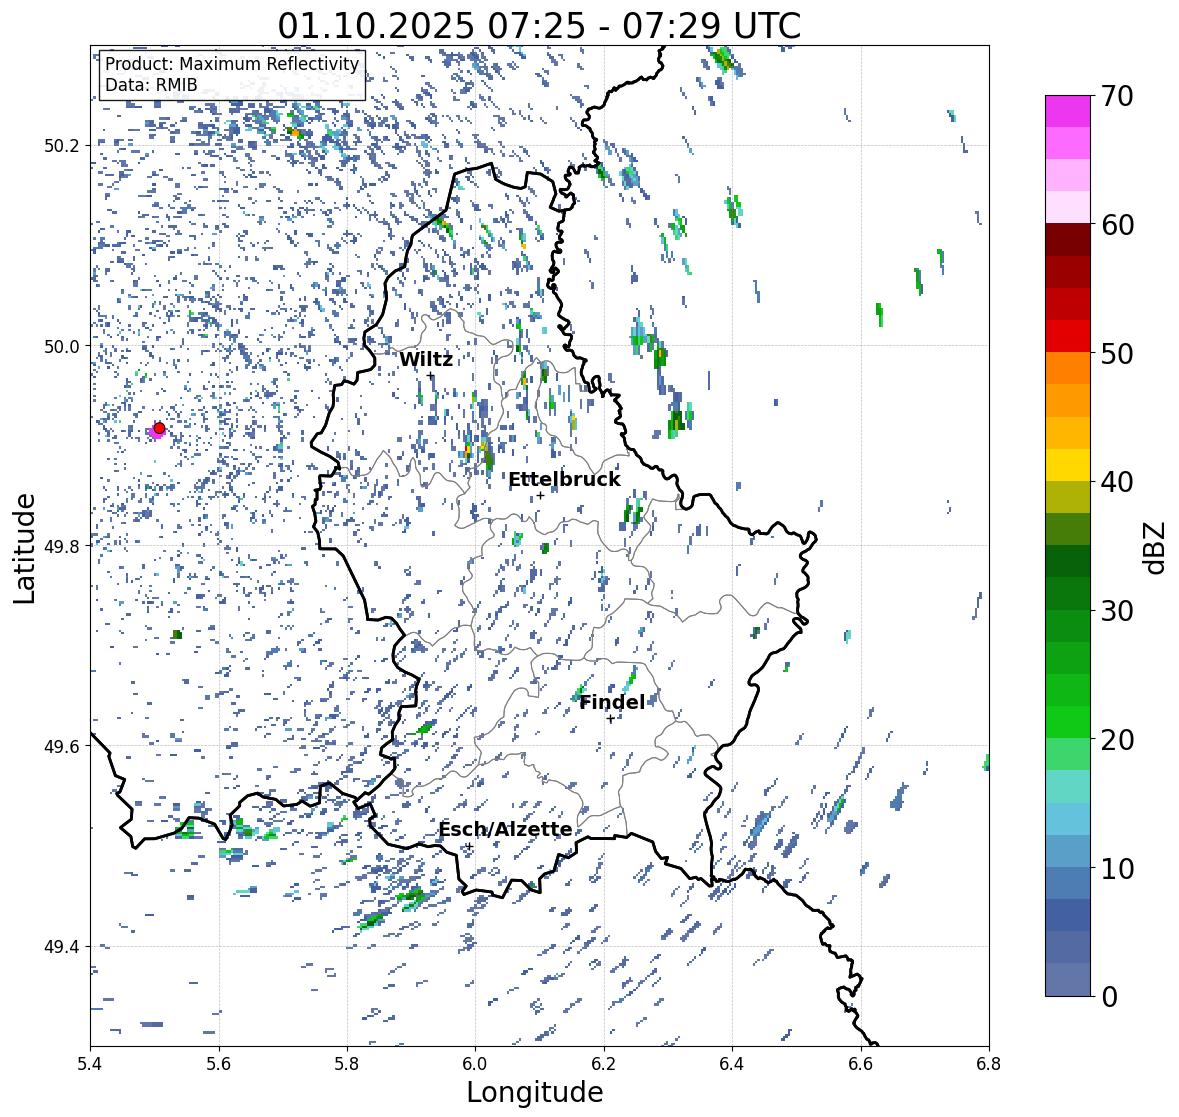1179x1117 pixels.
Task: Click the latitude tick label 50.2
Action: click(x=62, y=146)
